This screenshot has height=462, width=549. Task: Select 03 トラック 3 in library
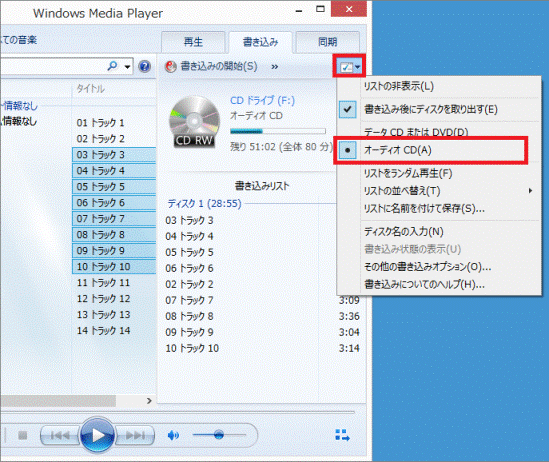[x=114, y=155]
